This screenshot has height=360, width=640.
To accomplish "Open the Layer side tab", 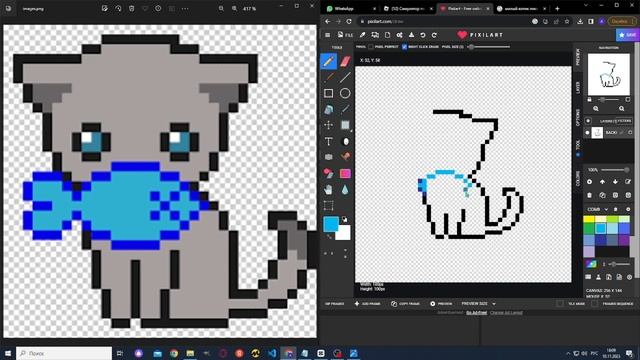I will [x=578, y=87].
